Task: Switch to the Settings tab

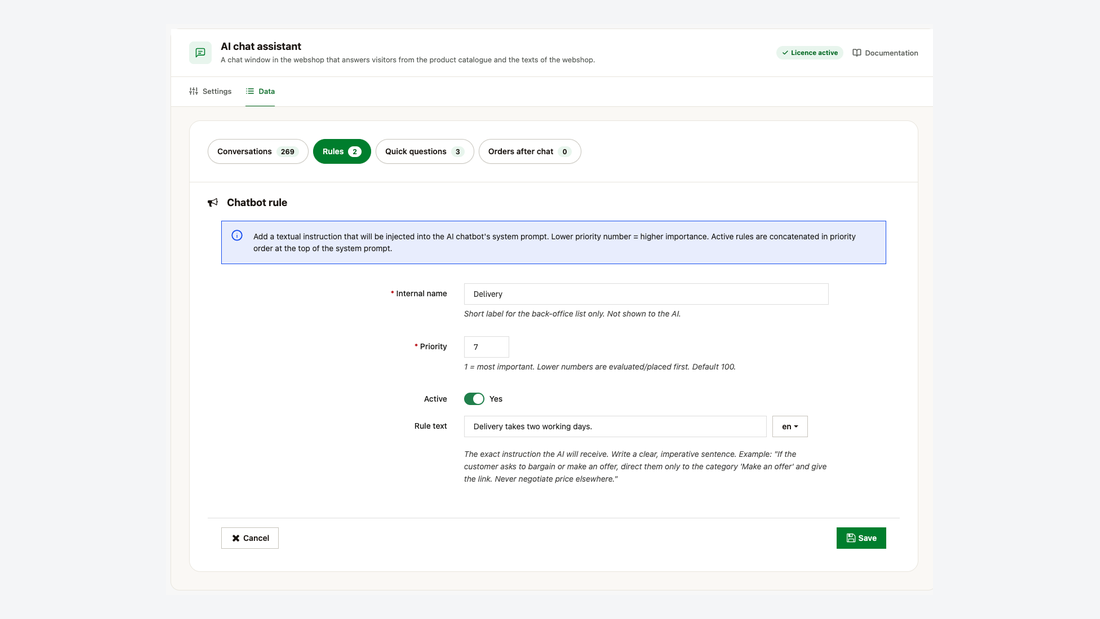Action: [x=210, y=91]
